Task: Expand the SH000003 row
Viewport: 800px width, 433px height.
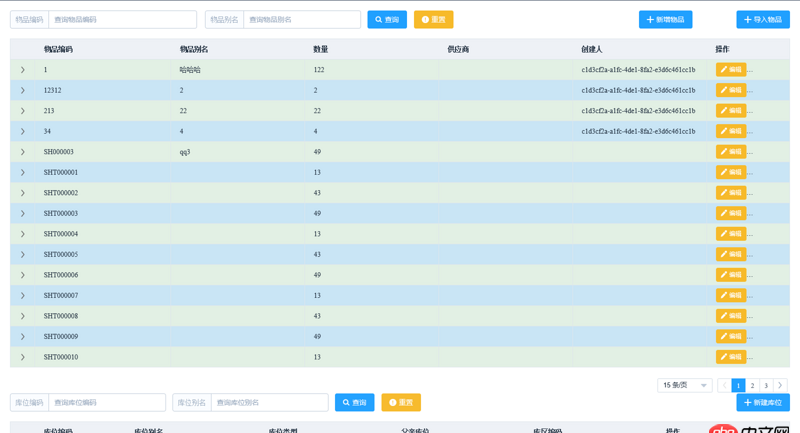Action: (22, 152)
